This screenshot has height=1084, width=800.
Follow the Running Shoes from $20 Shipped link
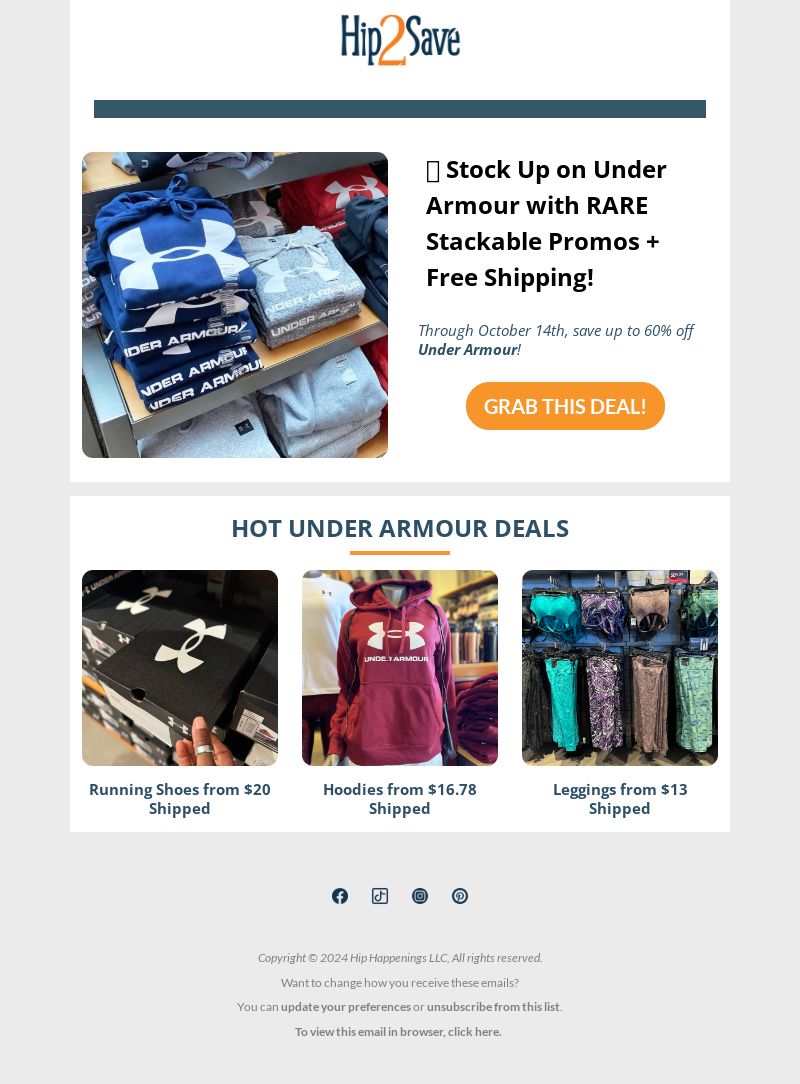(180, 798)
